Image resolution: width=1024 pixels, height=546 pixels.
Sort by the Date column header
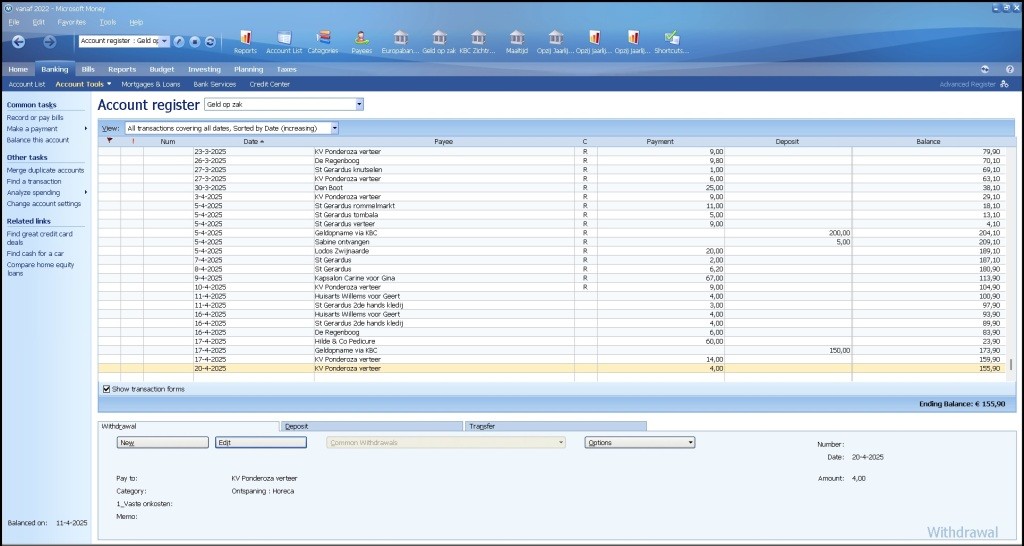coord(254,141)
